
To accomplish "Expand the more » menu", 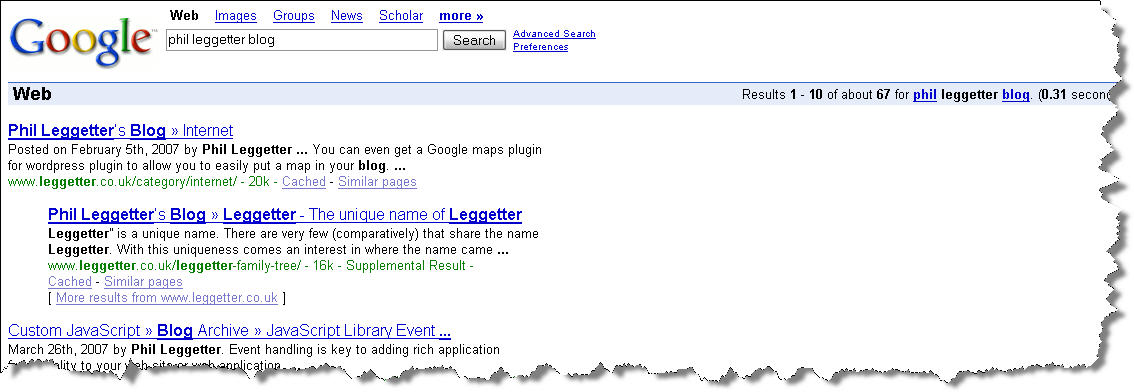I will pos(461,16).
